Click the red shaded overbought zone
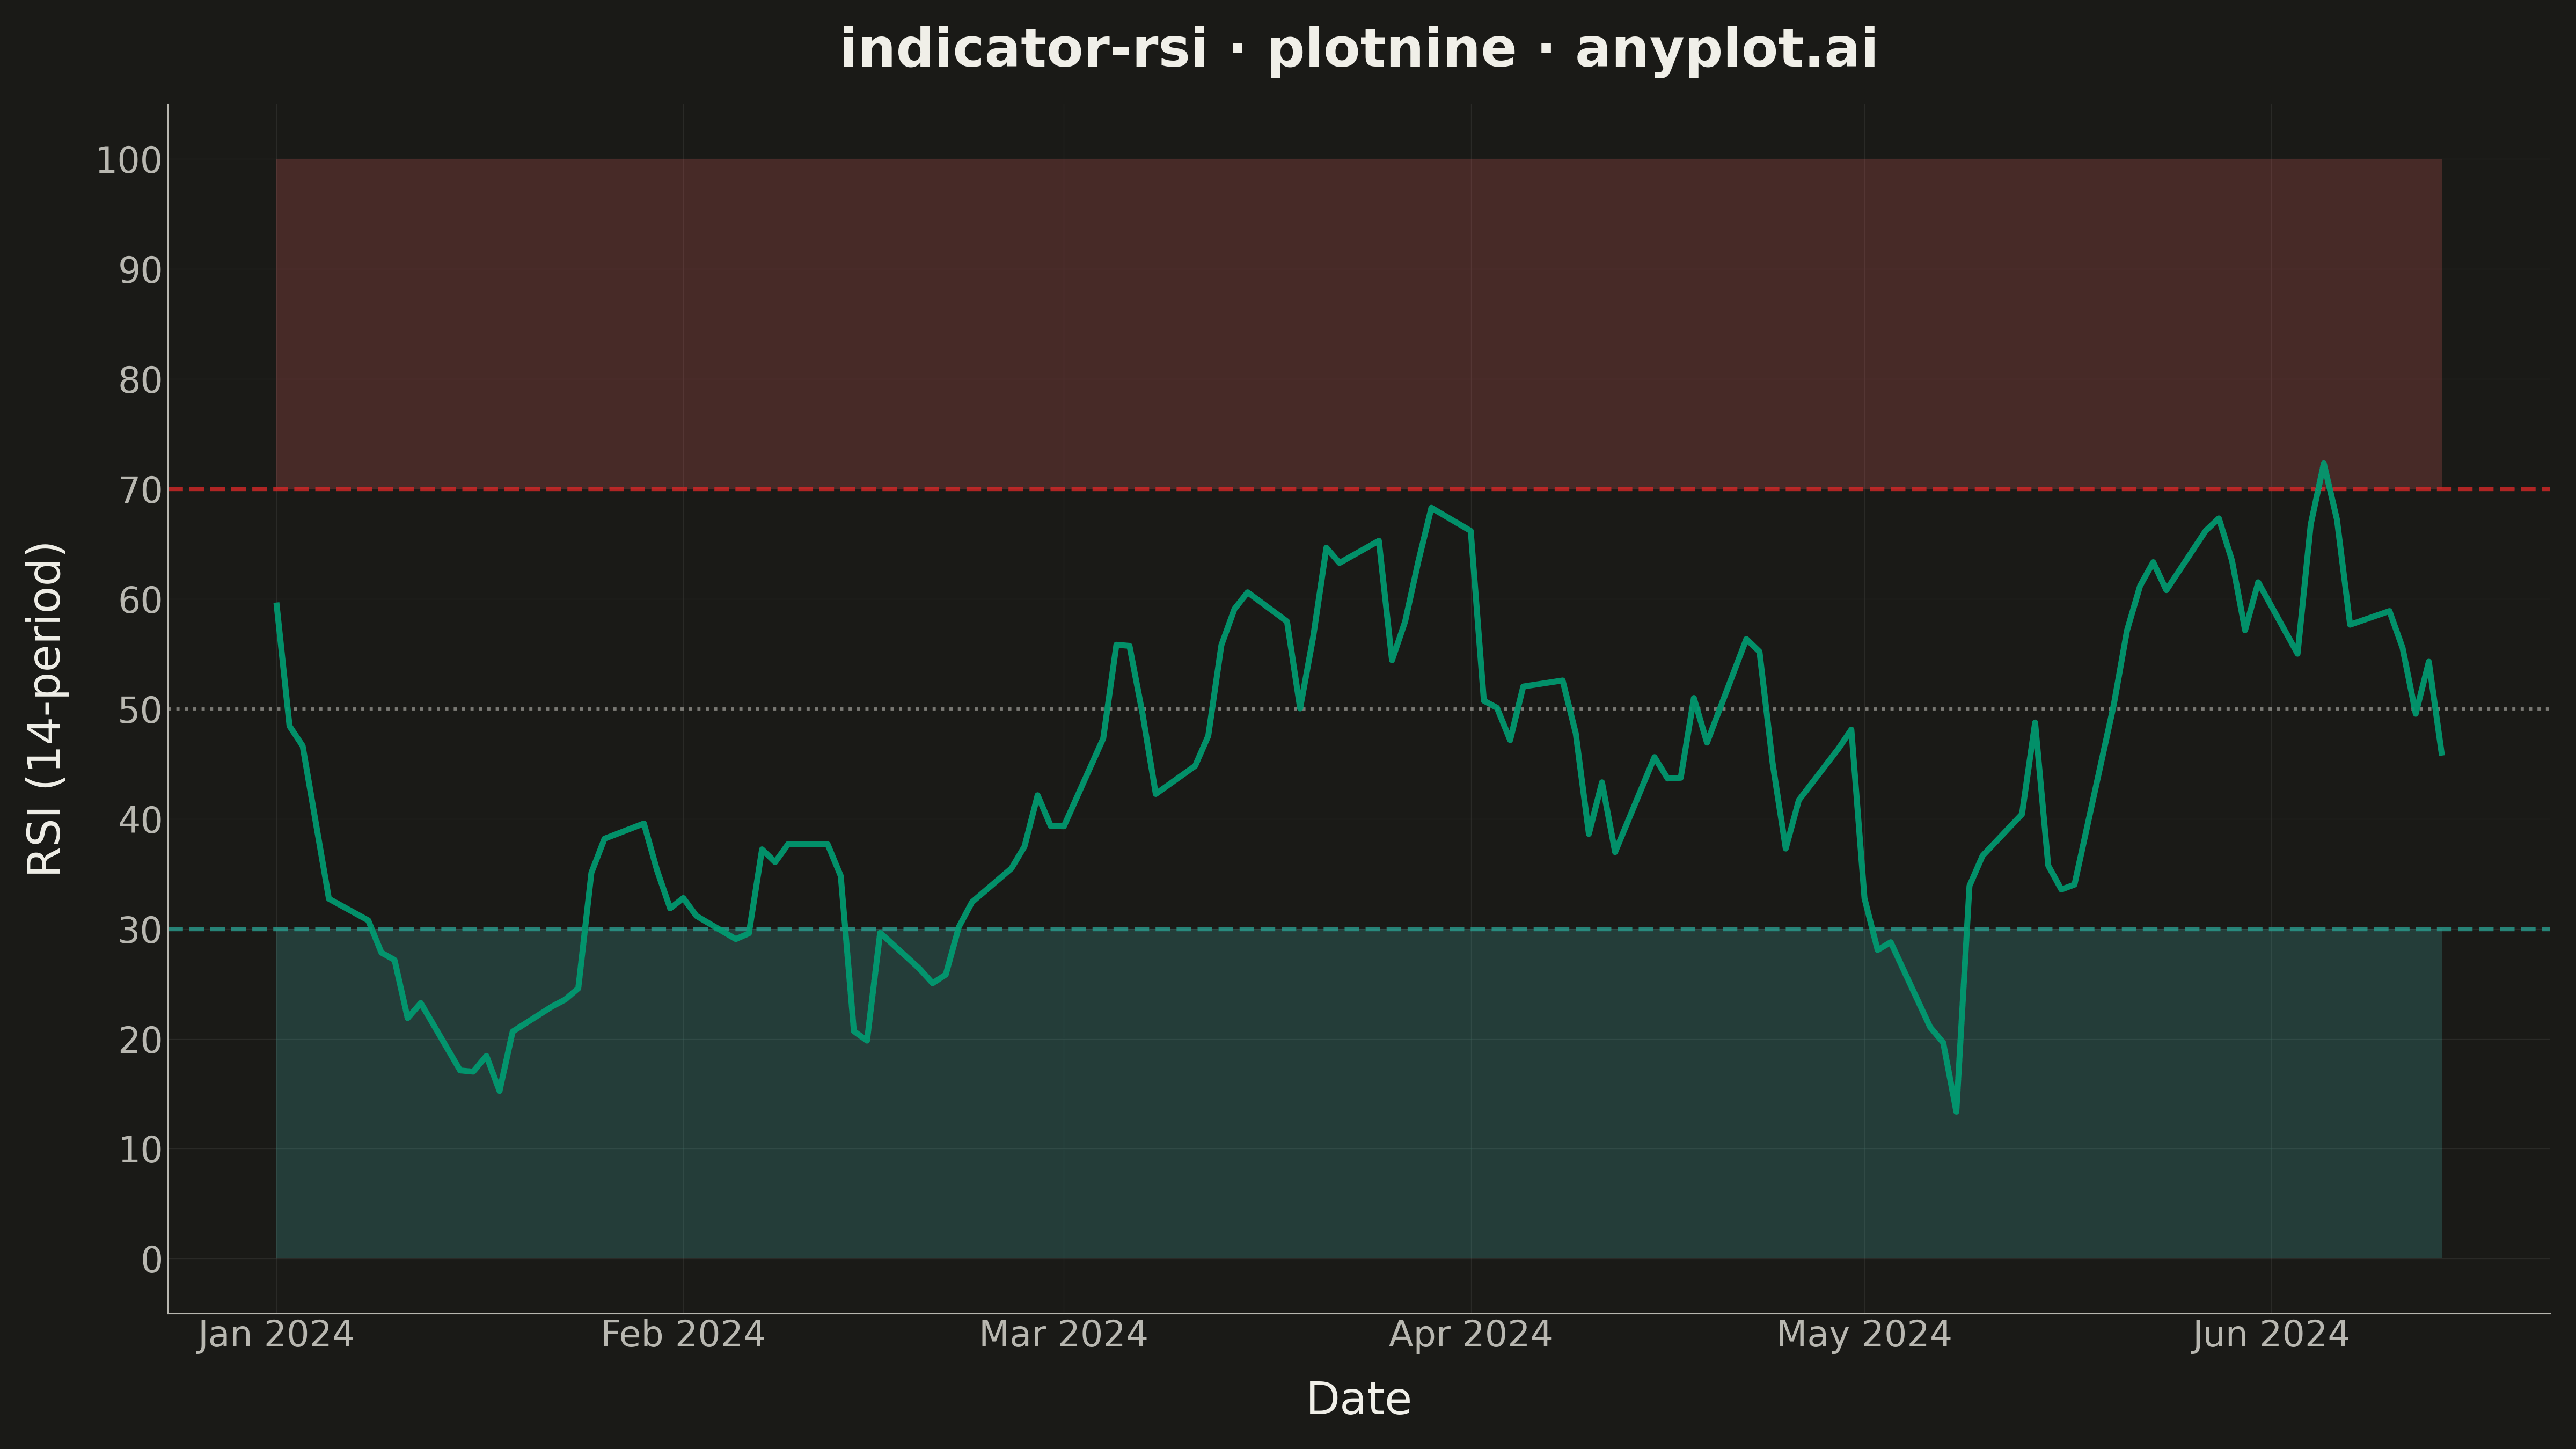 (1358, 323)
